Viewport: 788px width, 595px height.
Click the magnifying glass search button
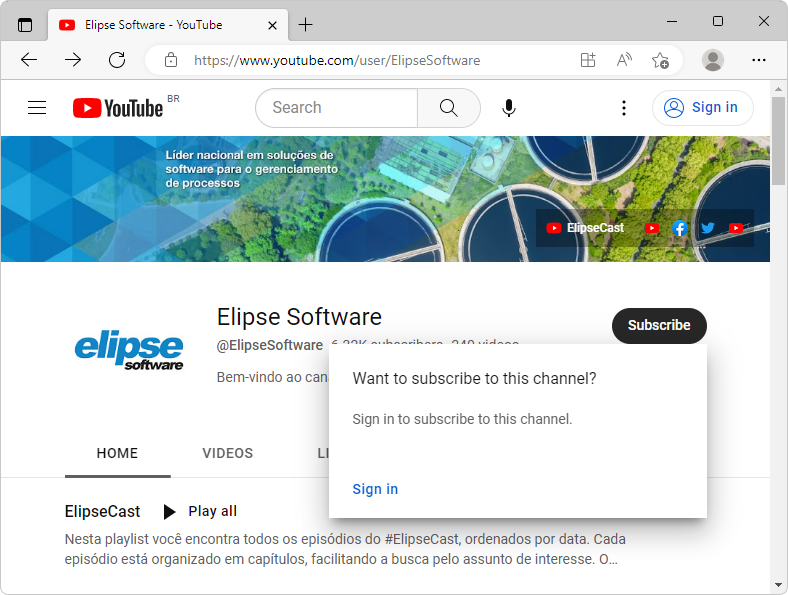coord(448,108)
